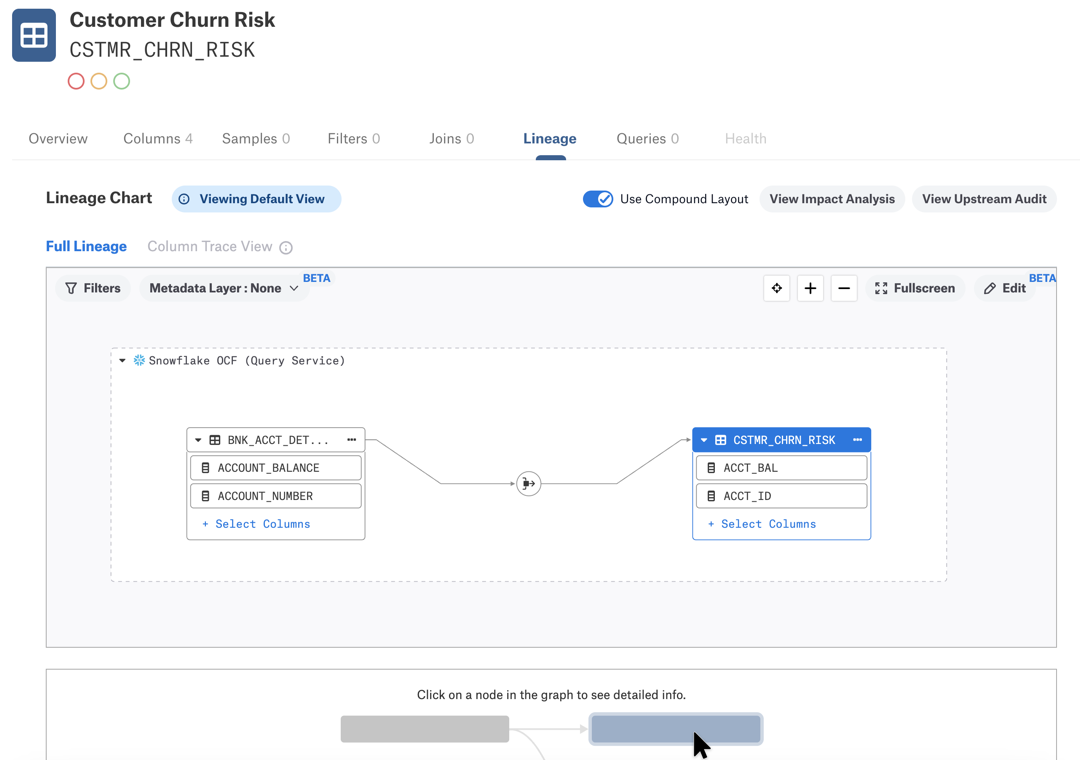Click the column icon beside ACCOUNT_BALANCE
The image size is (1080, 760).
pyautogui.click(x=205, y=468)
